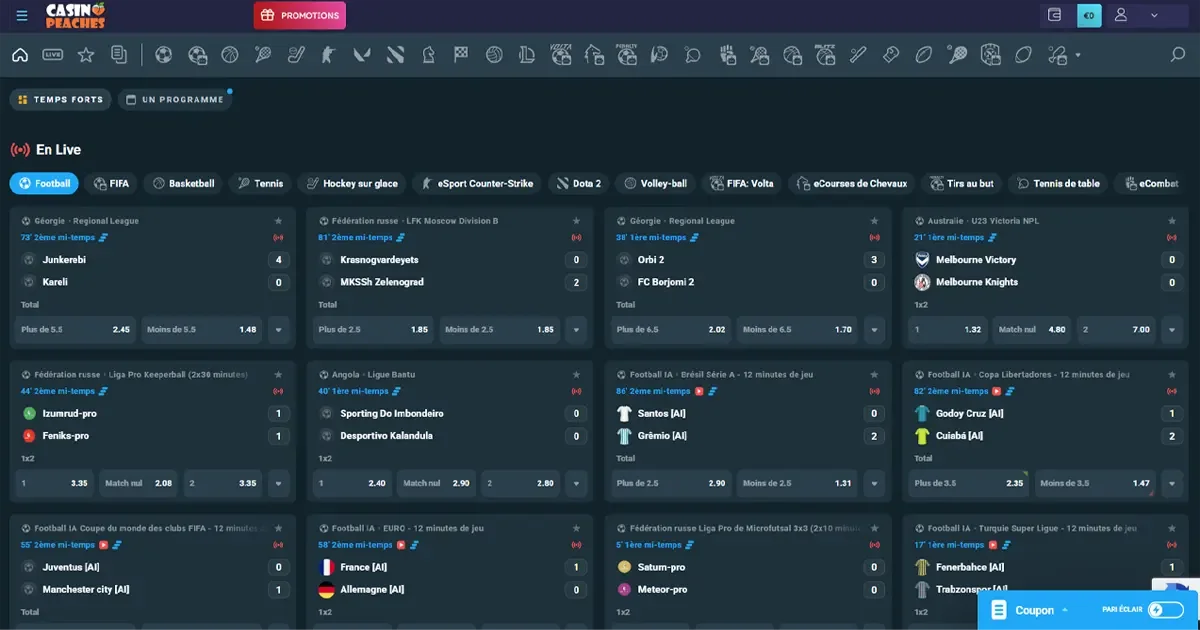1200x630 pixels.
Task: Select the Hockey sur glace filter
Action: pyautogui.click(x=351, y=183)
